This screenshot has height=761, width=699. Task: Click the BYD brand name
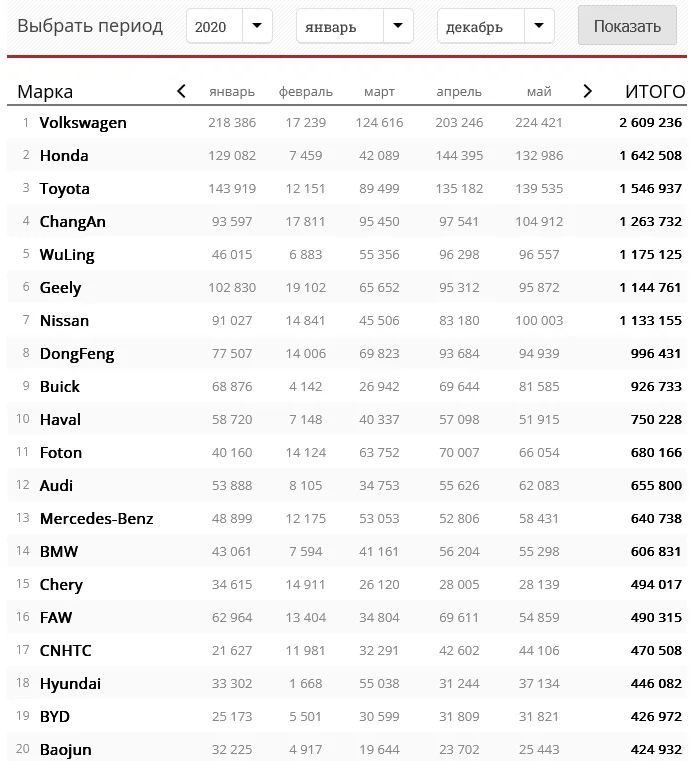tap(55, 716)
